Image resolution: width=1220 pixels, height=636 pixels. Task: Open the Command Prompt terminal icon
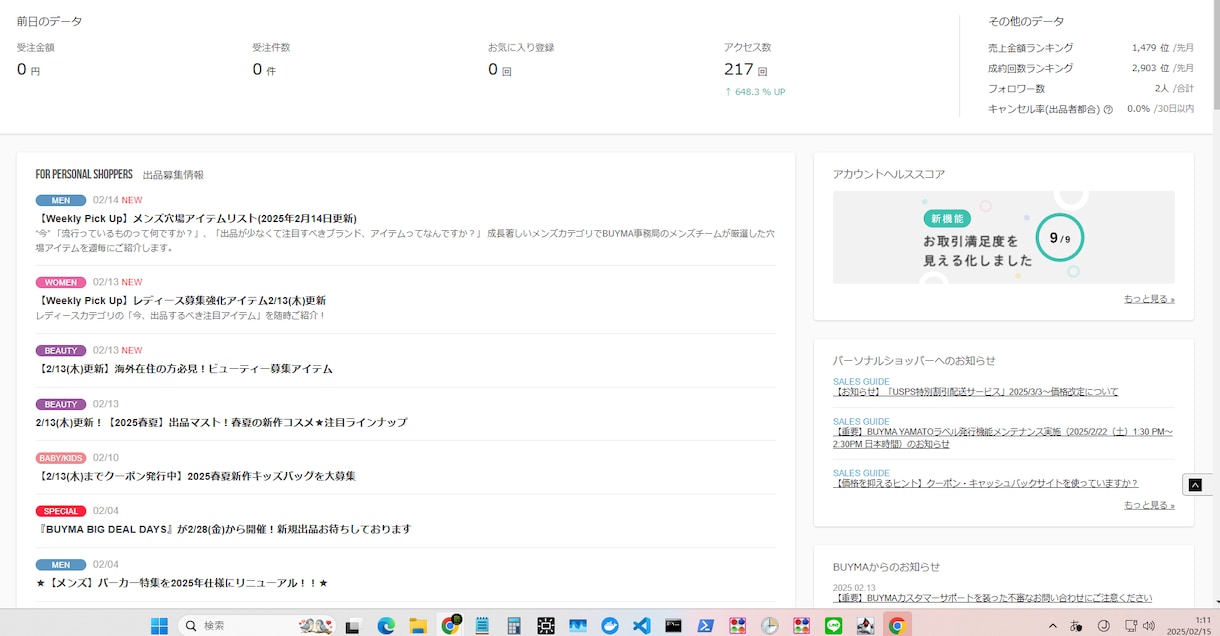674,626
